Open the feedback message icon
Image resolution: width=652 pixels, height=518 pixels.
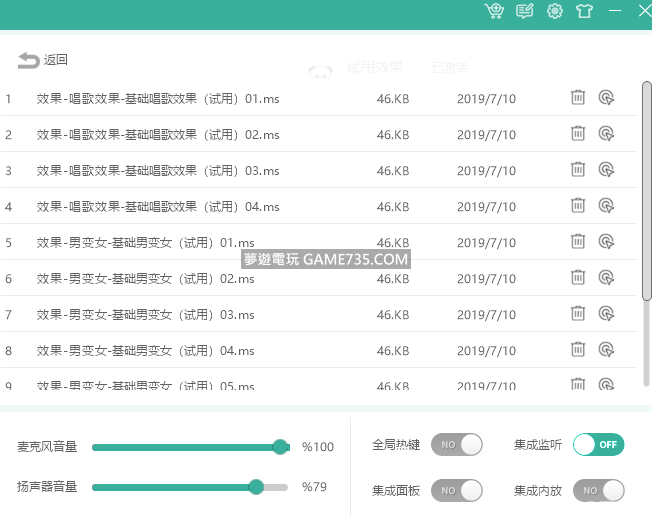pyautogui.click(x=524, y=11)
